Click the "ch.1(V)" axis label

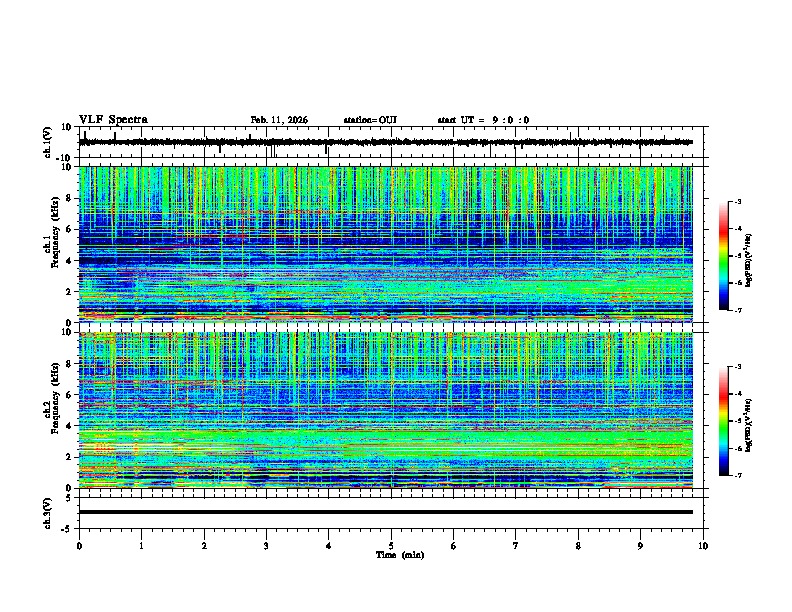(48, 142)
